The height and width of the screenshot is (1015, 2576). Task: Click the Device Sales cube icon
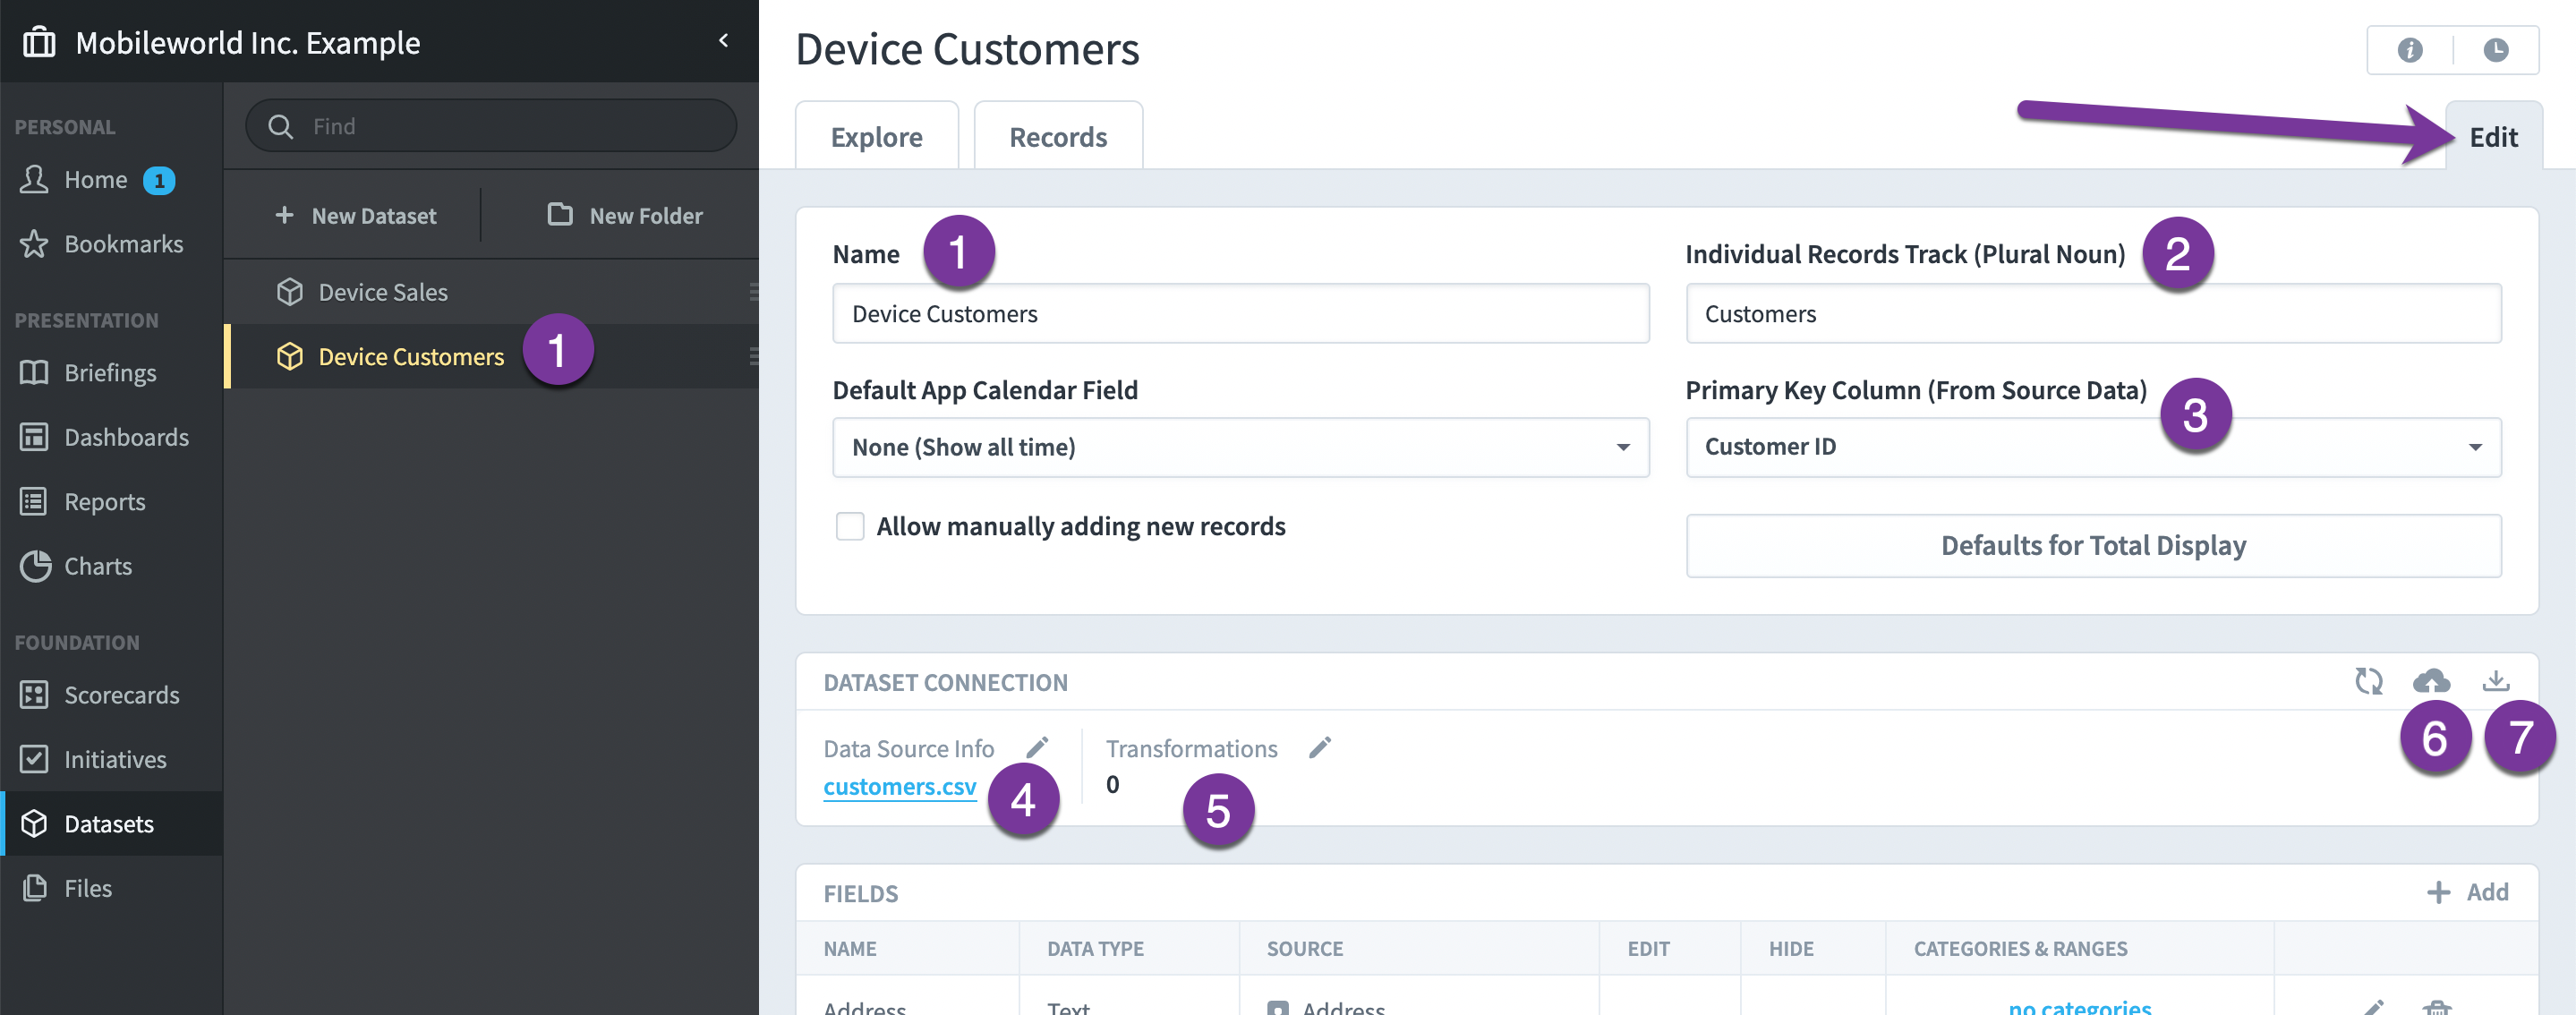tap(290, 292)
